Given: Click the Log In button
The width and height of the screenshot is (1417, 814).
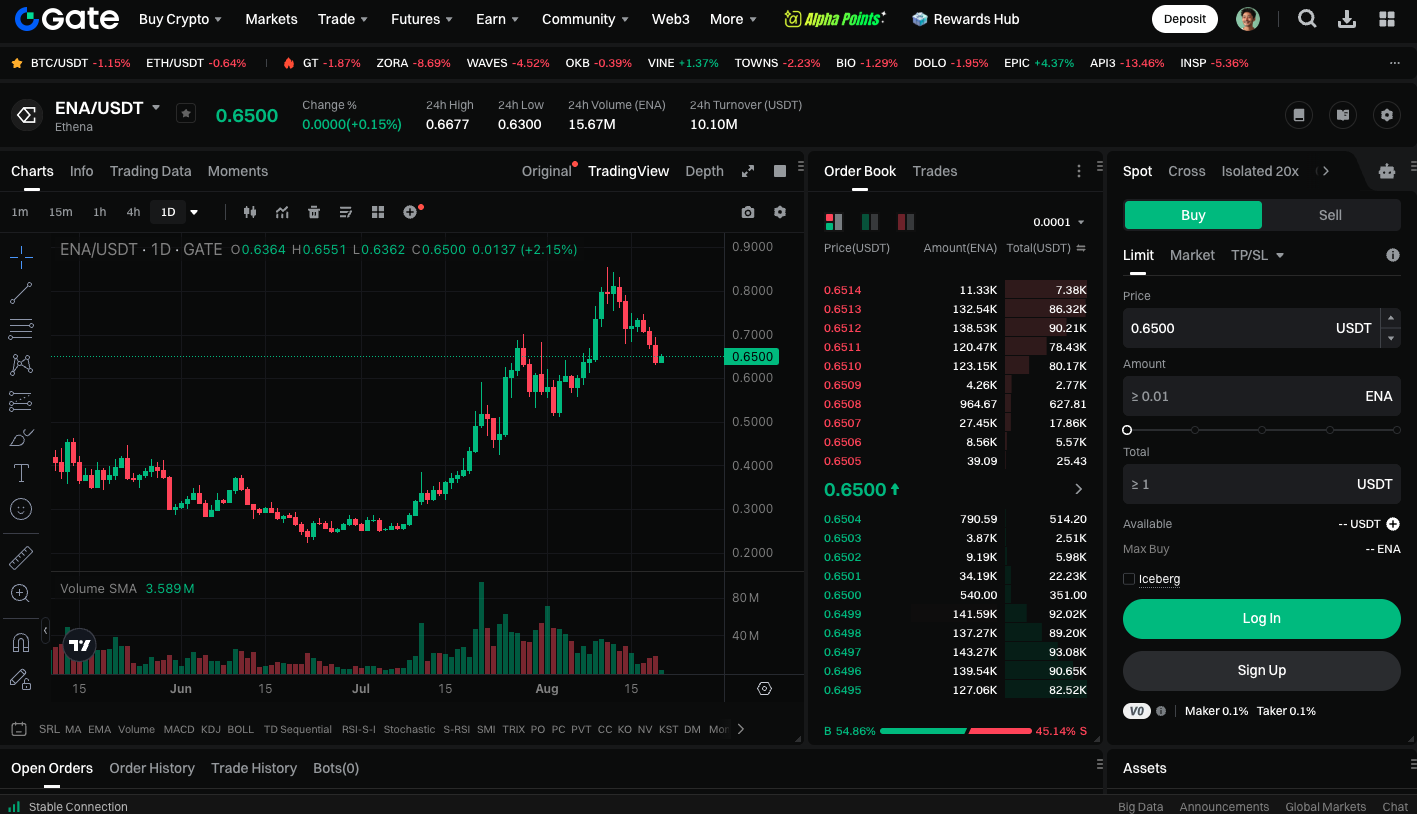Looking at the screenshot, I should pos(1261,618).
